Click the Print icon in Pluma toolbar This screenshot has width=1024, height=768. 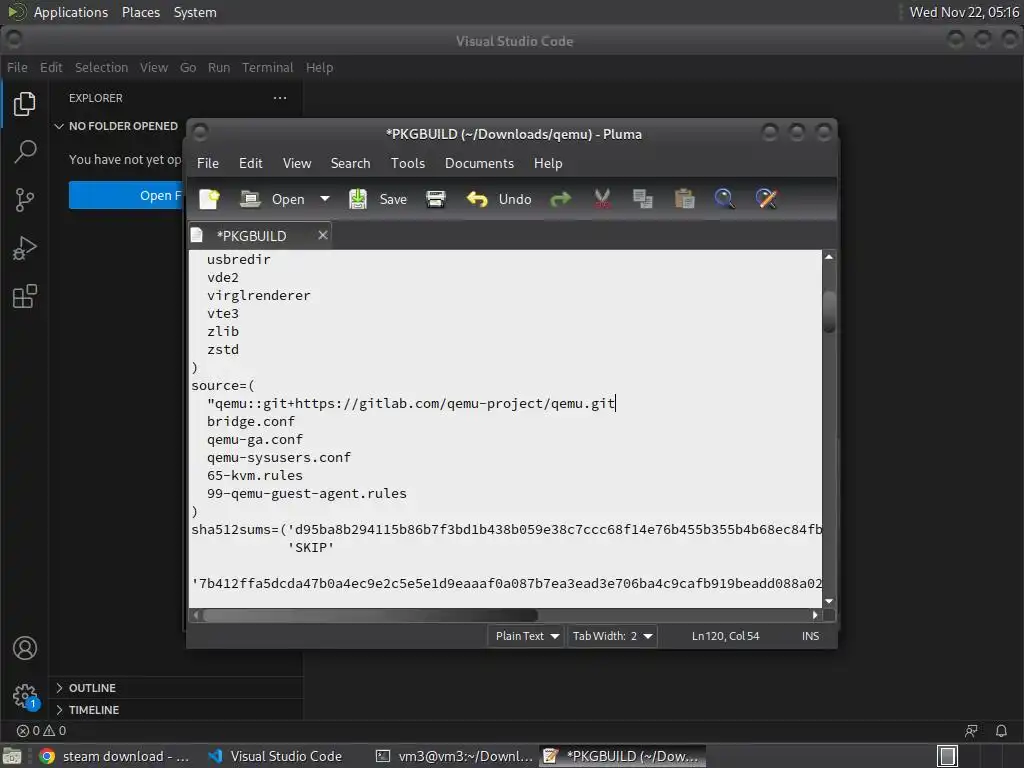[x=436, y=199]
